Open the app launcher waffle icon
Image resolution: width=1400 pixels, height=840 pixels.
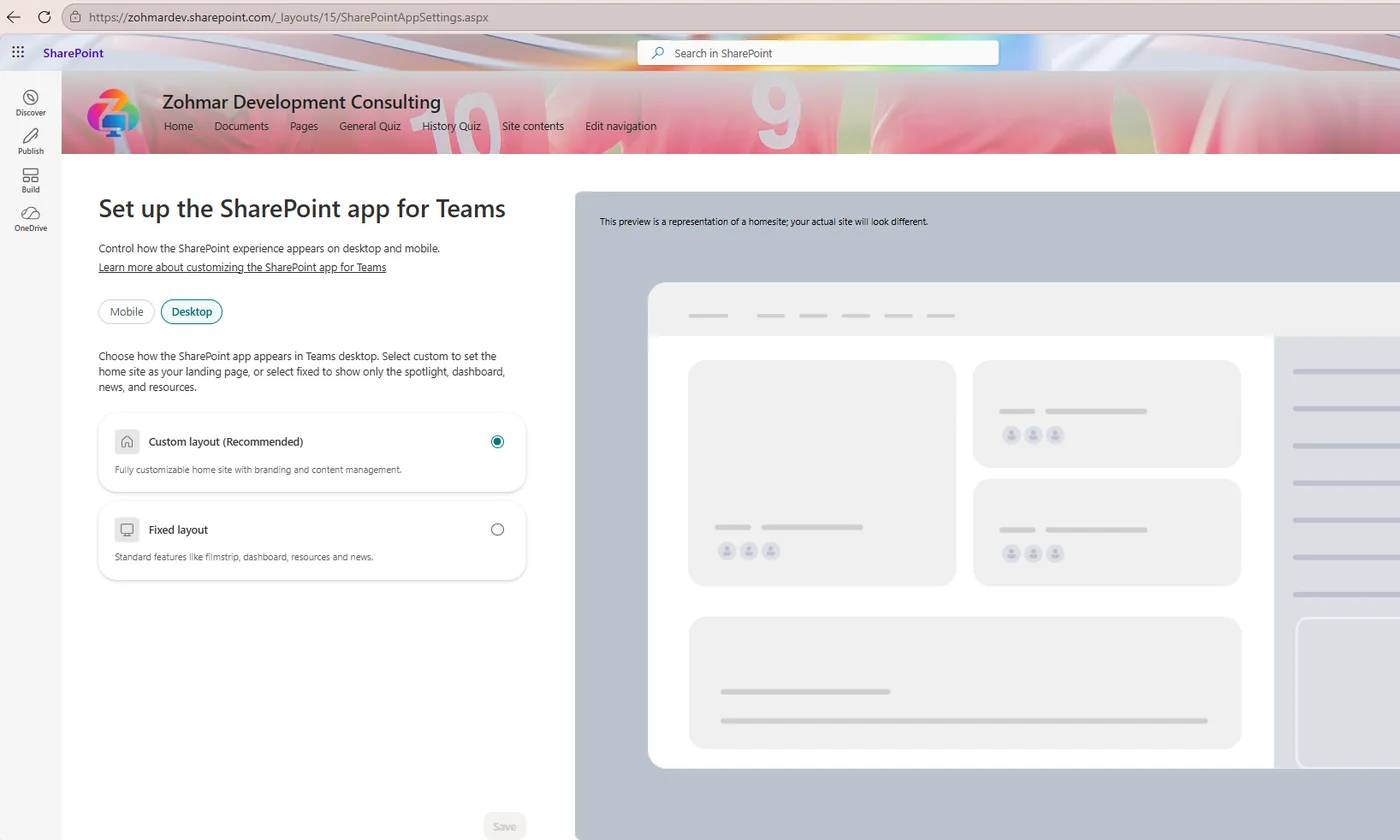click(x=18, y=52)
